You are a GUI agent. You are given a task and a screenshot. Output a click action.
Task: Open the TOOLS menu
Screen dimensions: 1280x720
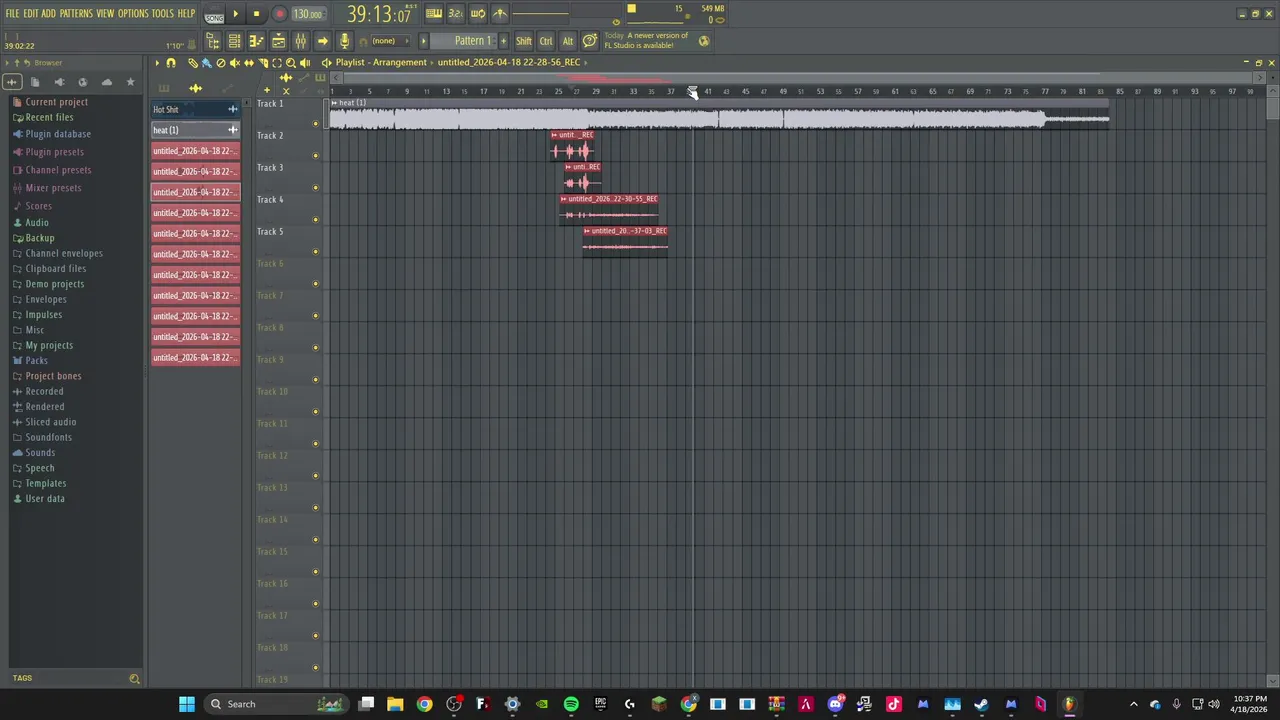[162, 13]
